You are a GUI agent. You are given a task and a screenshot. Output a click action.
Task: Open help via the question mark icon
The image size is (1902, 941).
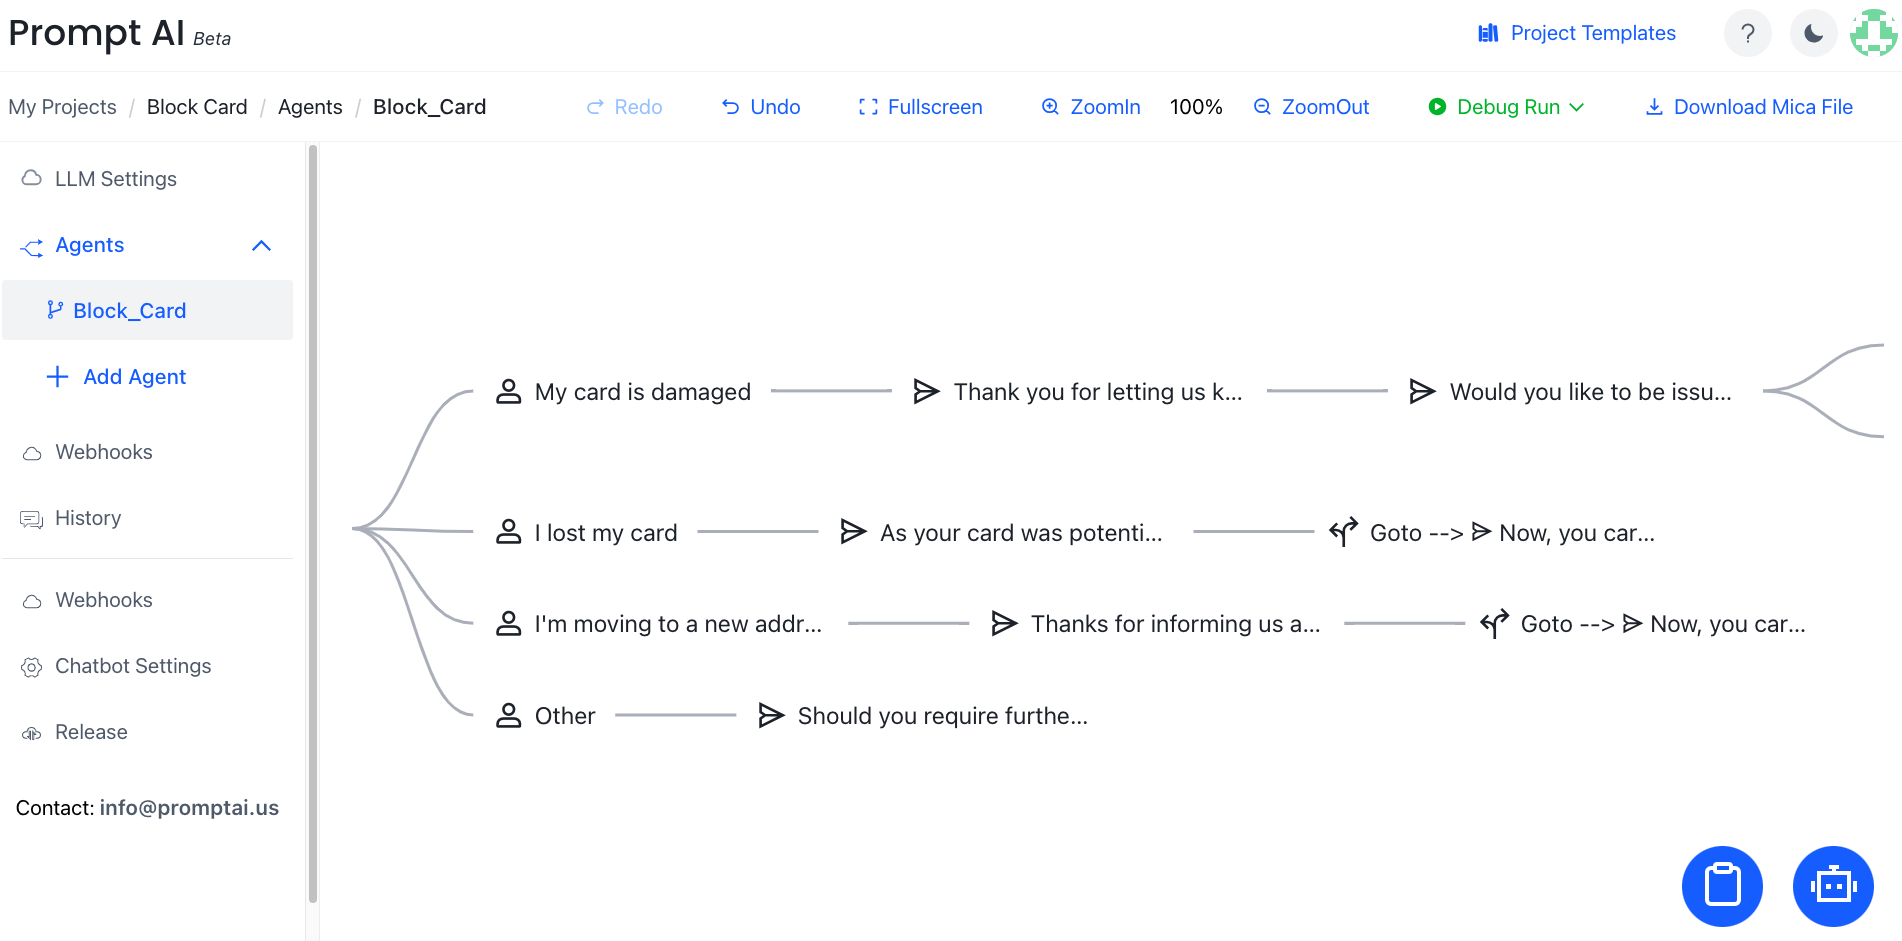(1747, 34)
